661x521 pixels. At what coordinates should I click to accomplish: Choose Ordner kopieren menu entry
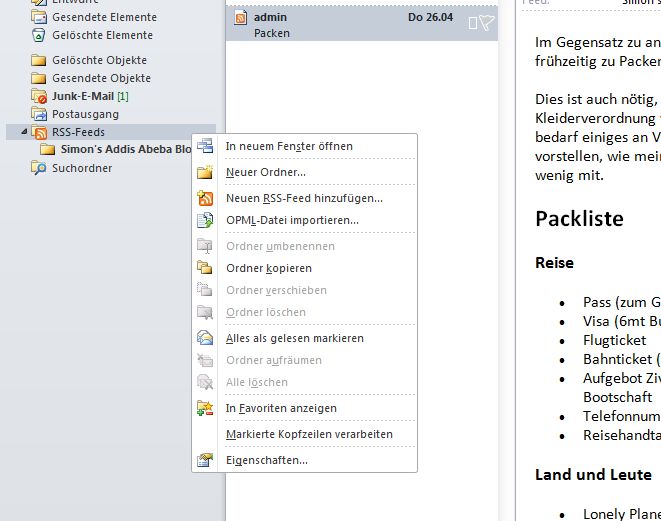[268, 268]
